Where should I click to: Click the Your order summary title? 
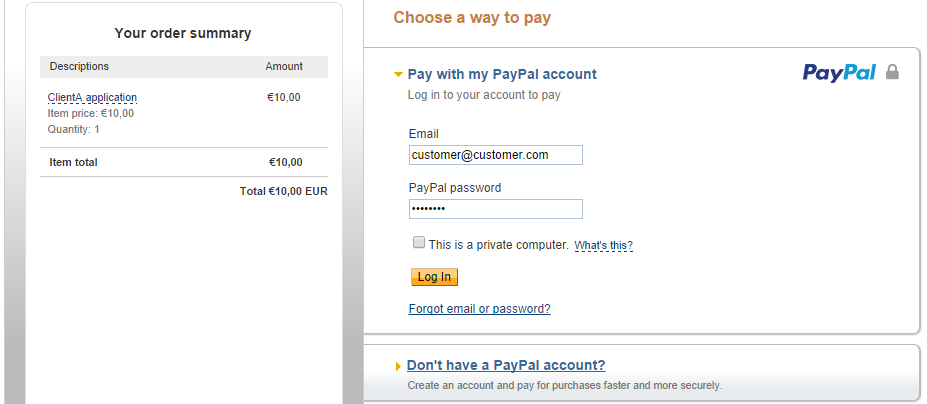(x=183, y=34)
